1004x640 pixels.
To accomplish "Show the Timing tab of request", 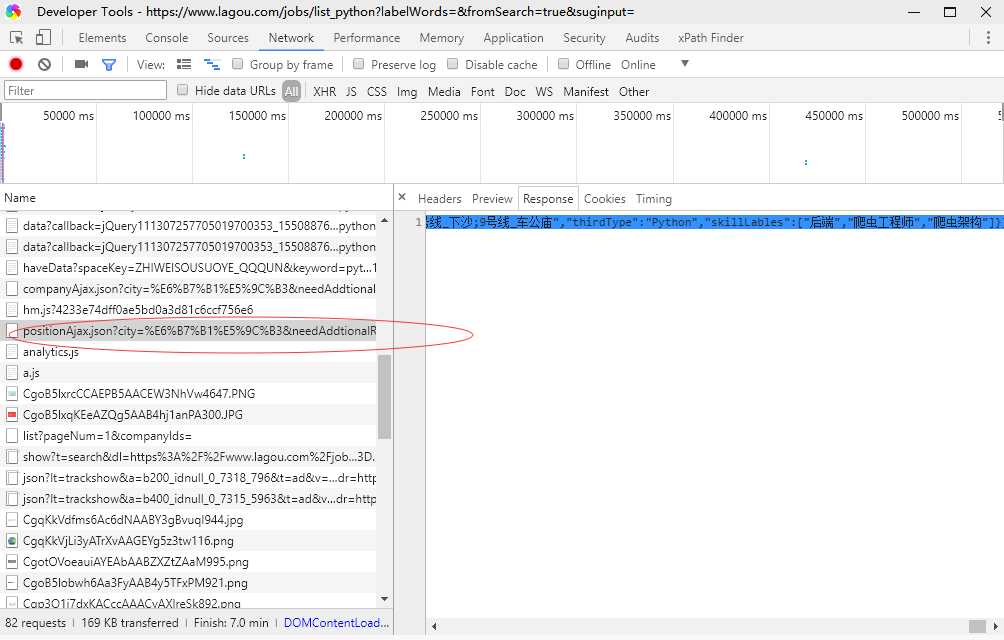I will tap(654, 199).
